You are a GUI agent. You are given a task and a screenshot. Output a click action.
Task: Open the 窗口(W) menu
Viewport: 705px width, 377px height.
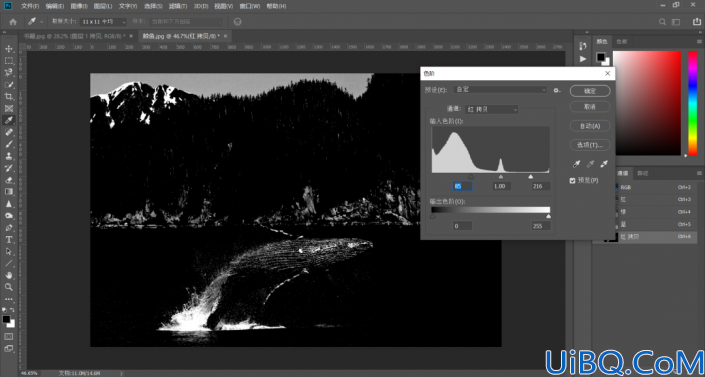click(x=250, y=6)
